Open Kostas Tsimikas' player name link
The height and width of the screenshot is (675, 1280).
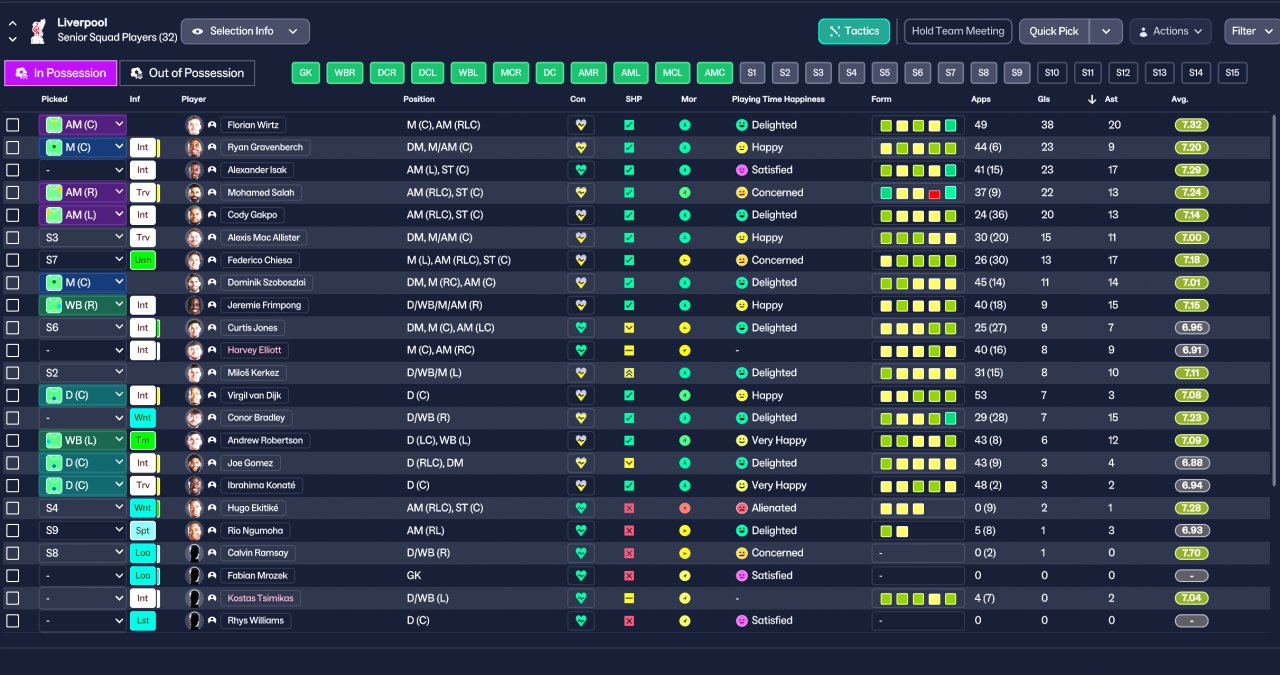point(260,598)
